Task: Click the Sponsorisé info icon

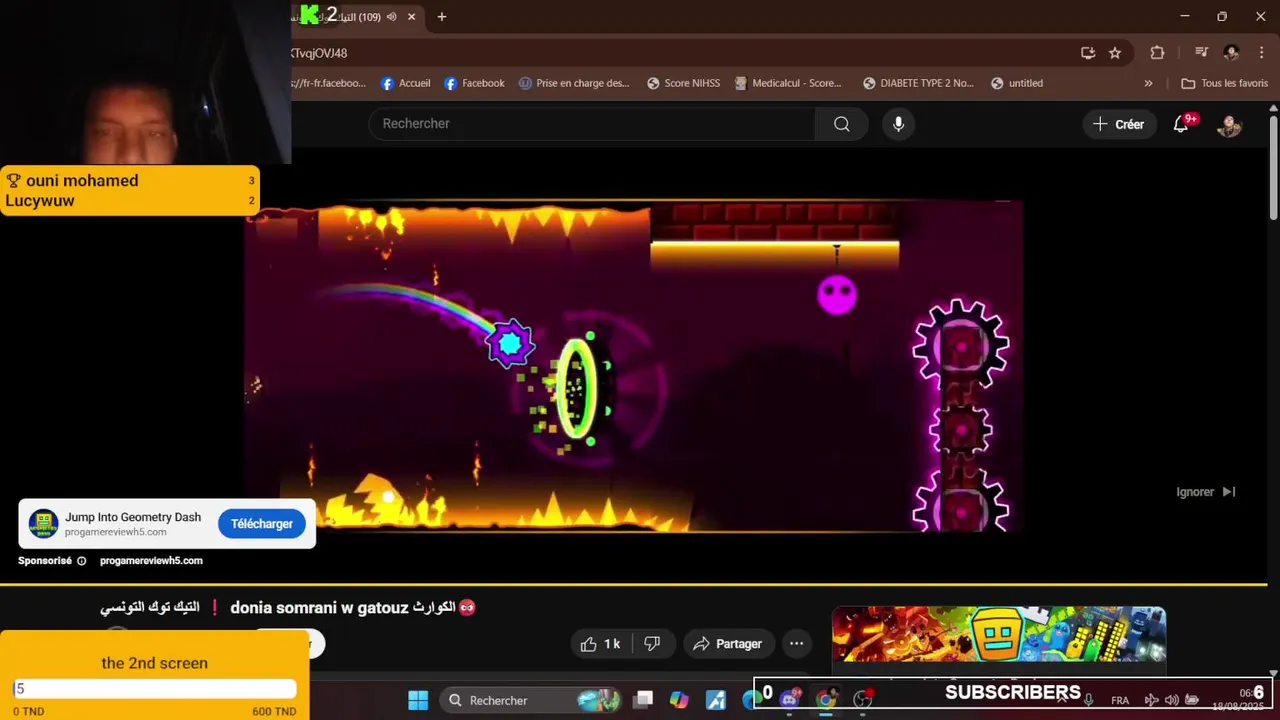Action: pos(82,561)
